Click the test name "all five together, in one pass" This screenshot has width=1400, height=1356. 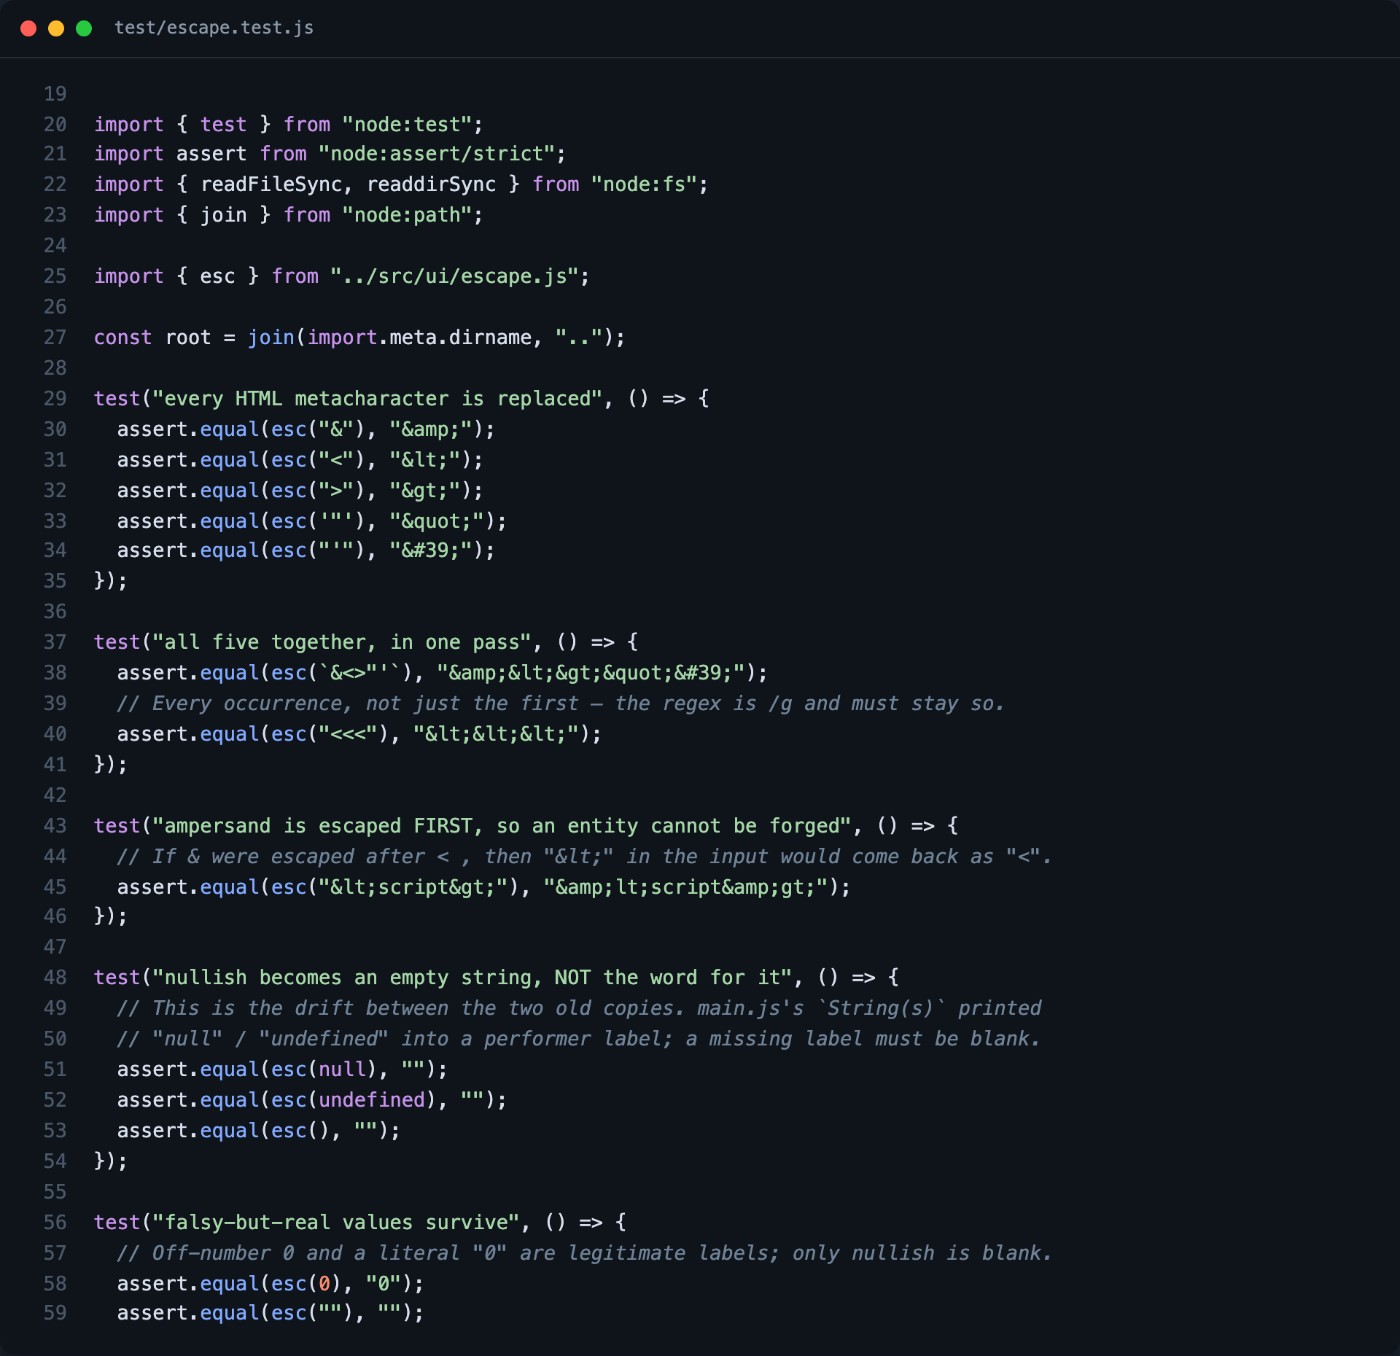[342, 642]
